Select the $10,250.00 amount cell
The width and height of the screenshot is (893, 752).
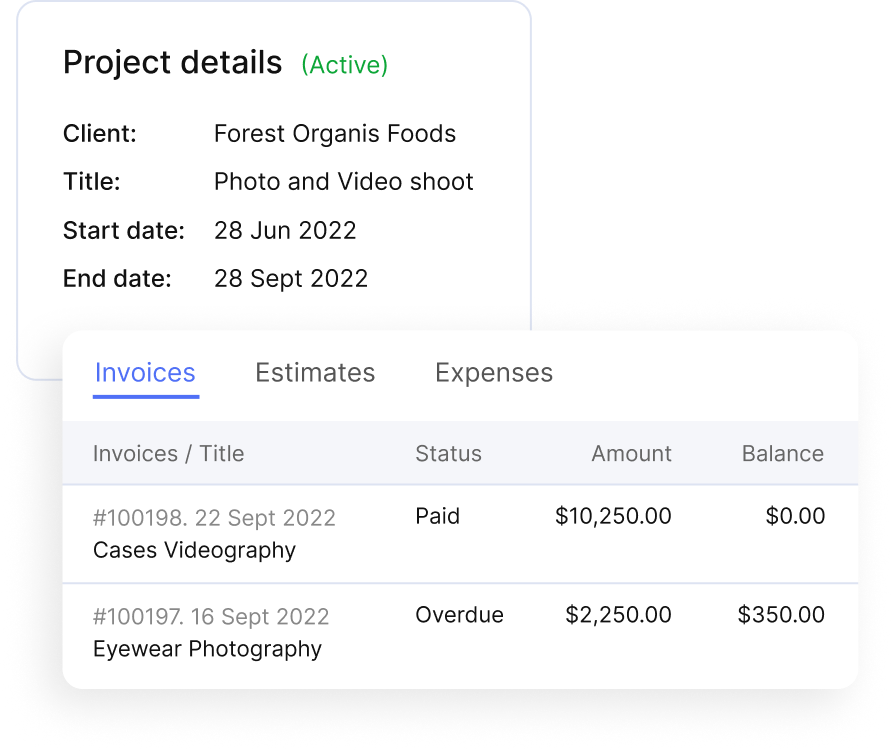pyautogui.click(x=613, y=516)
